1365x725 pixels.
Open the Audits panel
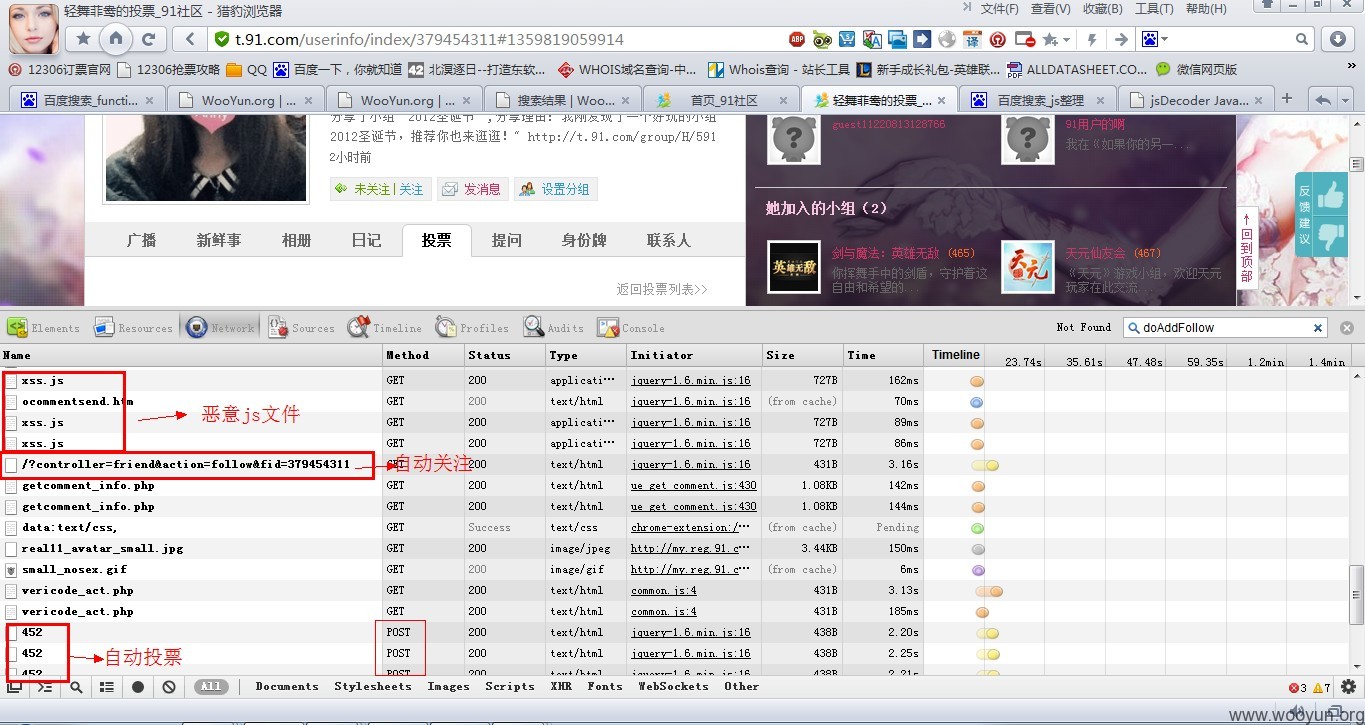coord(553,328)
